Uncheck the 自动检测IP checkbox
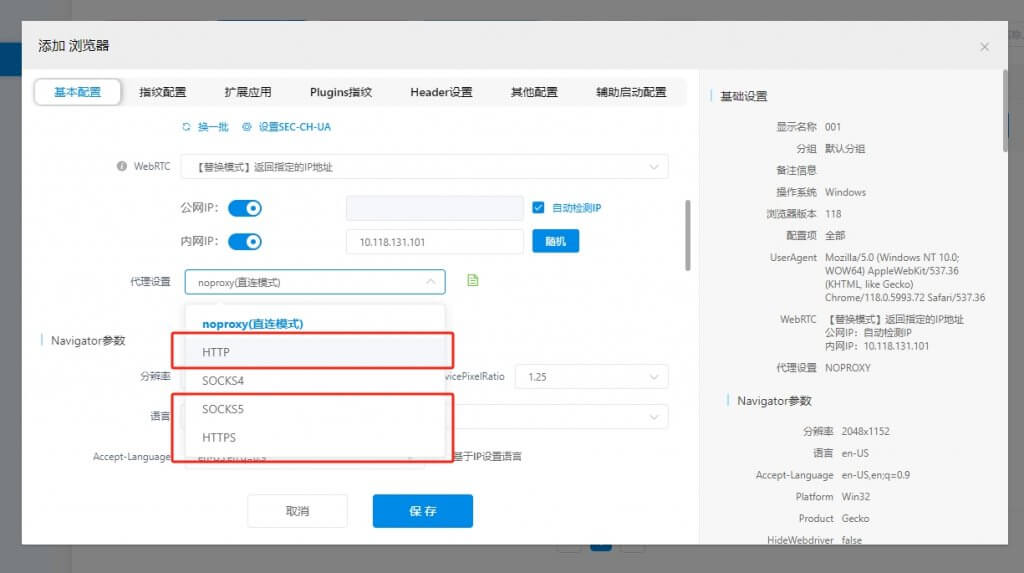This screenshot has width=1024, height=573. point(538,208)
